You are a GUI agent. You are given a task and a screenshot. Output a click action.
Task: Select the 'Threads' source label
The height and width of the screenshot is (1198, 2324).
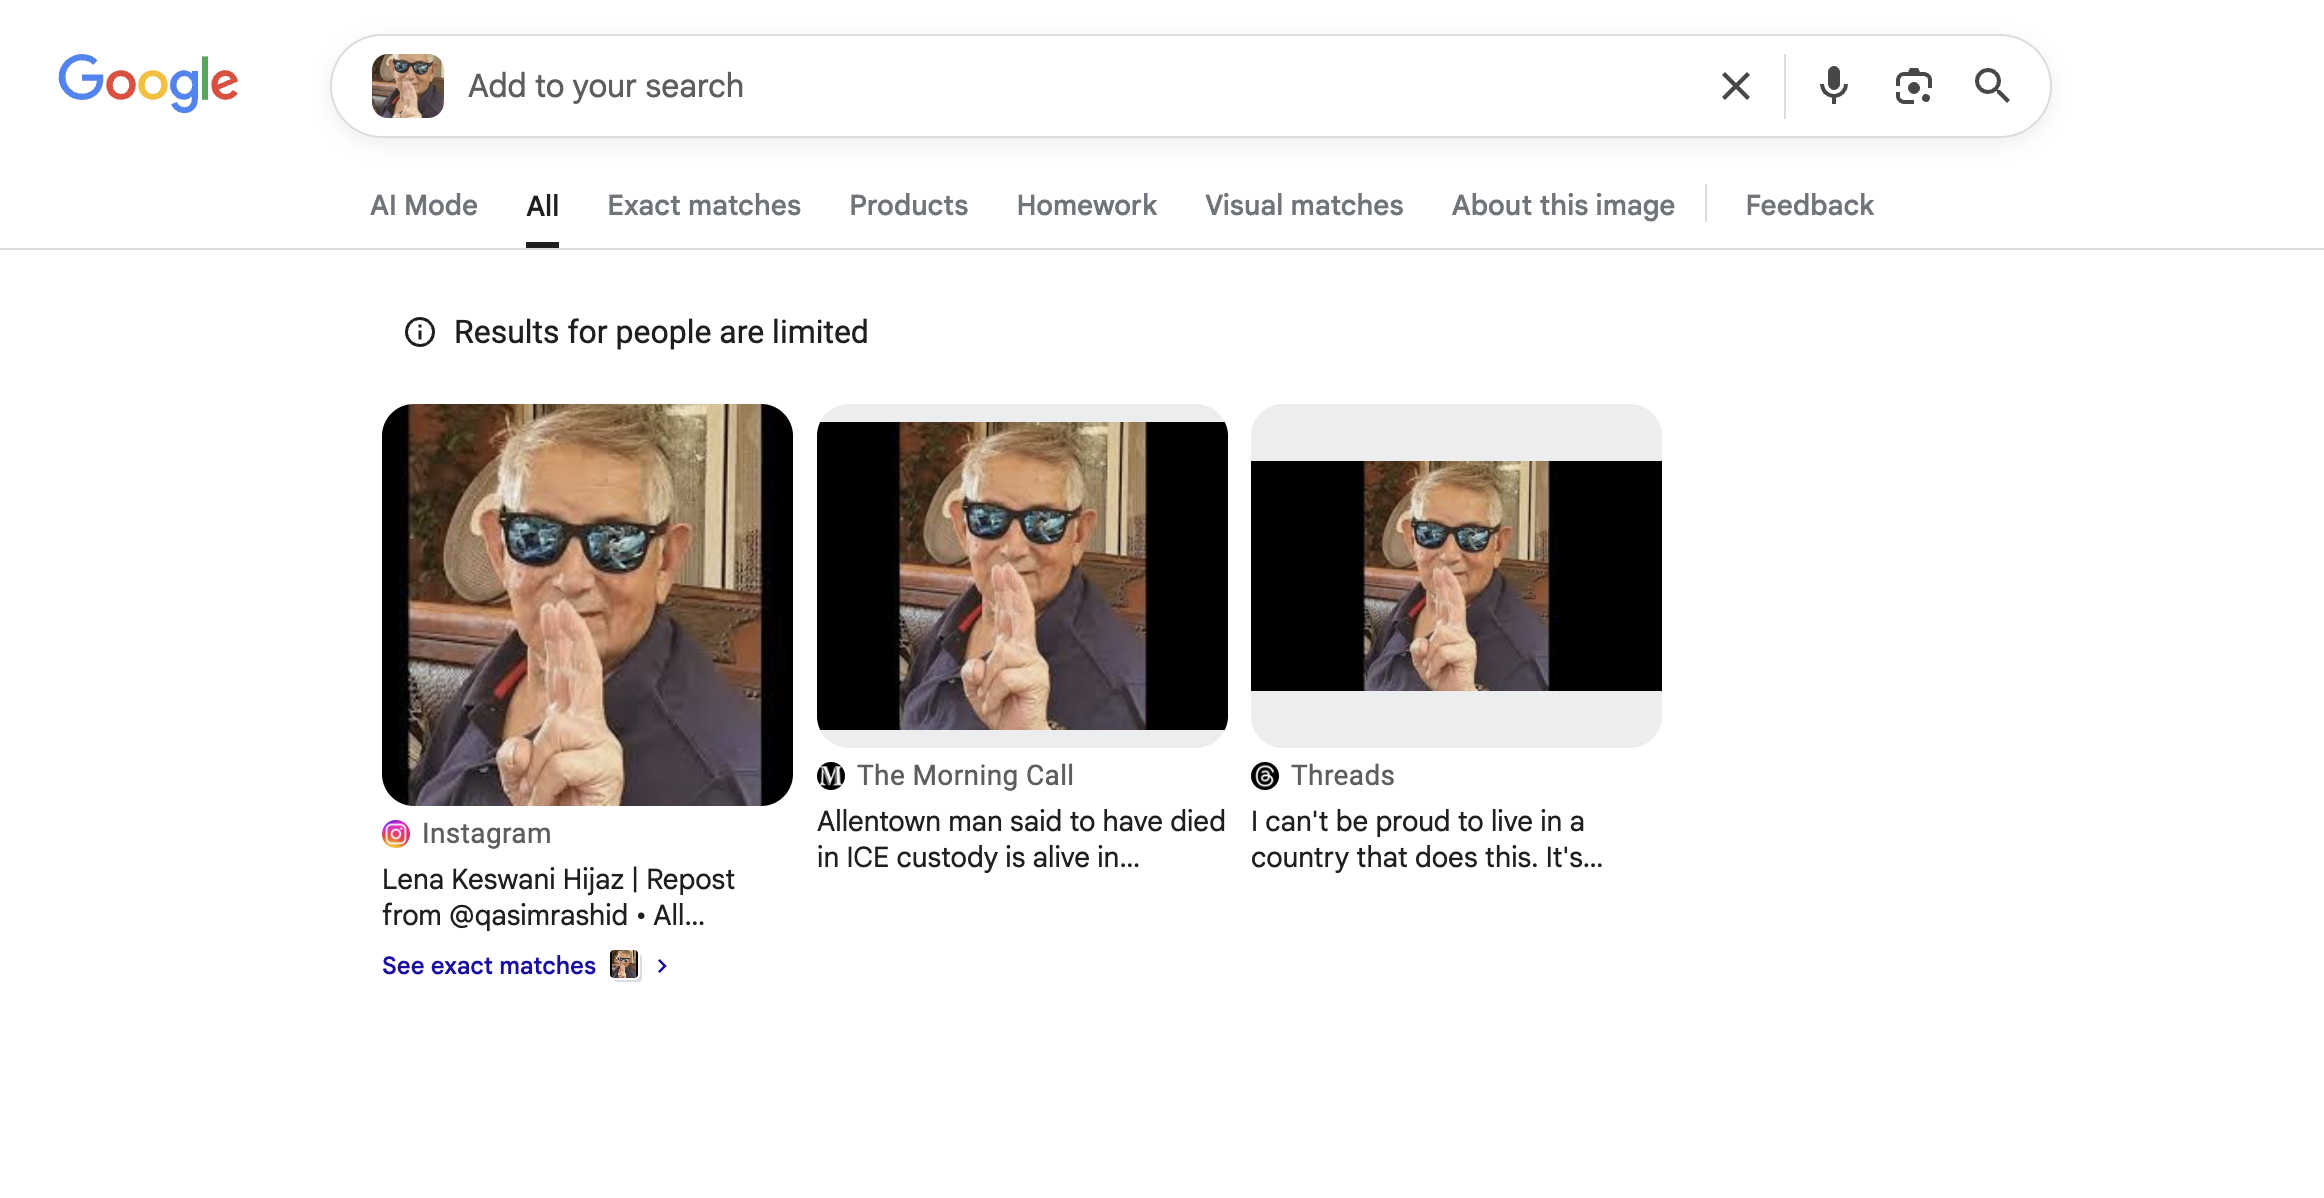[1342, 775]
